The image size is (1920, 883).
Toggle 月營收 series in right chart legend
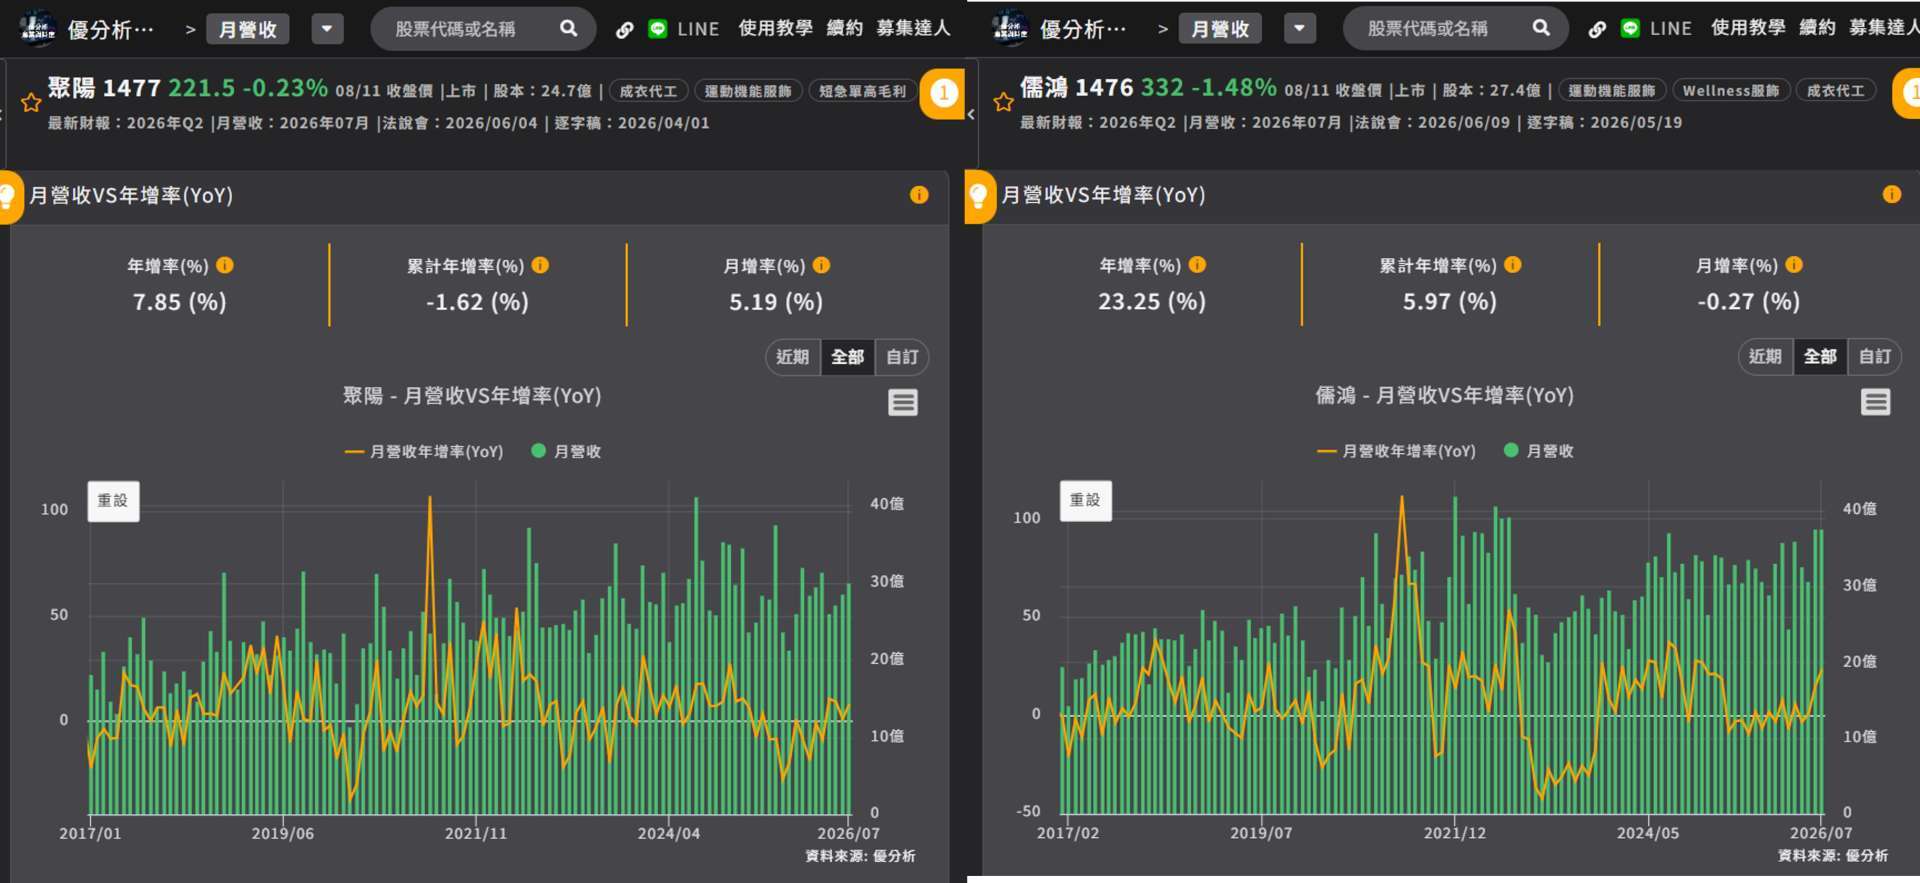point(1539,451)
